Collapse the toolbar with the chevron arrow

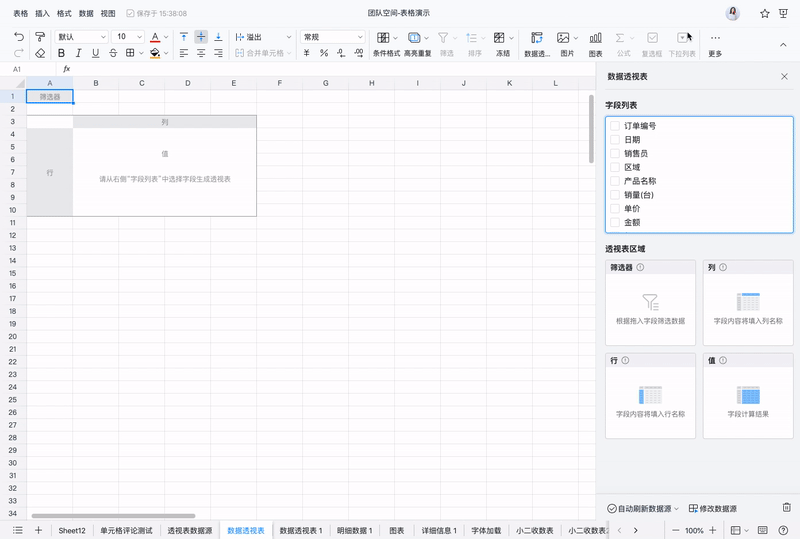click(783, 45)
